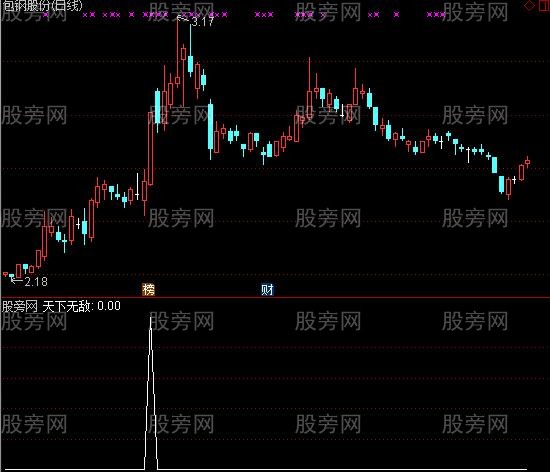Click the 天下无敌: 0.00 indicator label
This screenshot has height=472, width=550.
coord(81,306)
